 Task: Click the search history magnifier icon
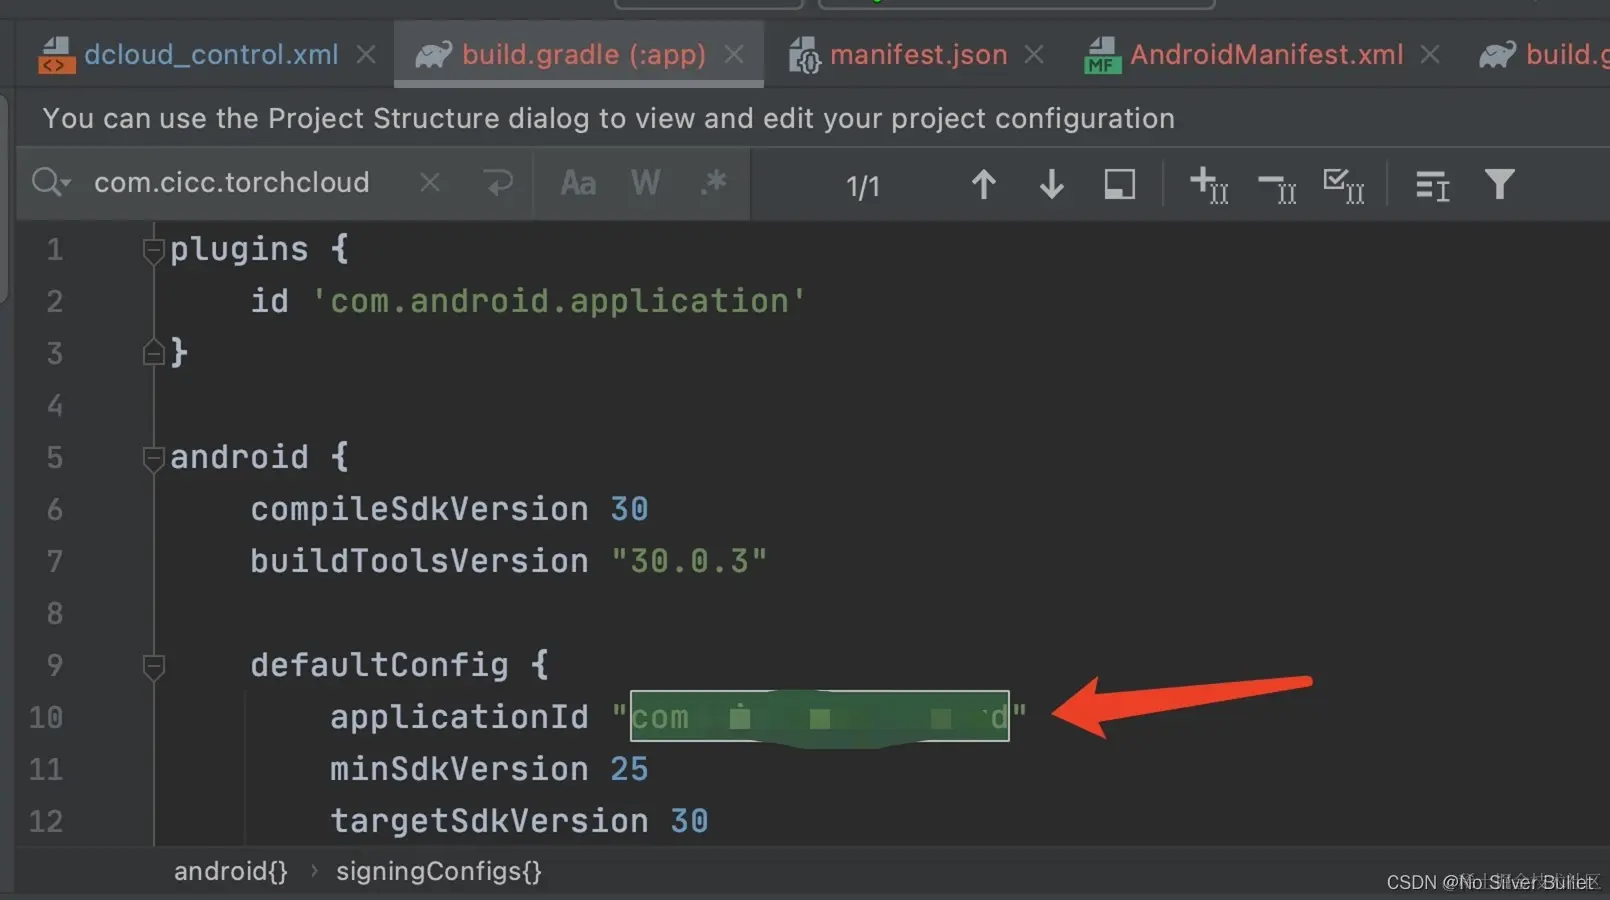point(50,183)
